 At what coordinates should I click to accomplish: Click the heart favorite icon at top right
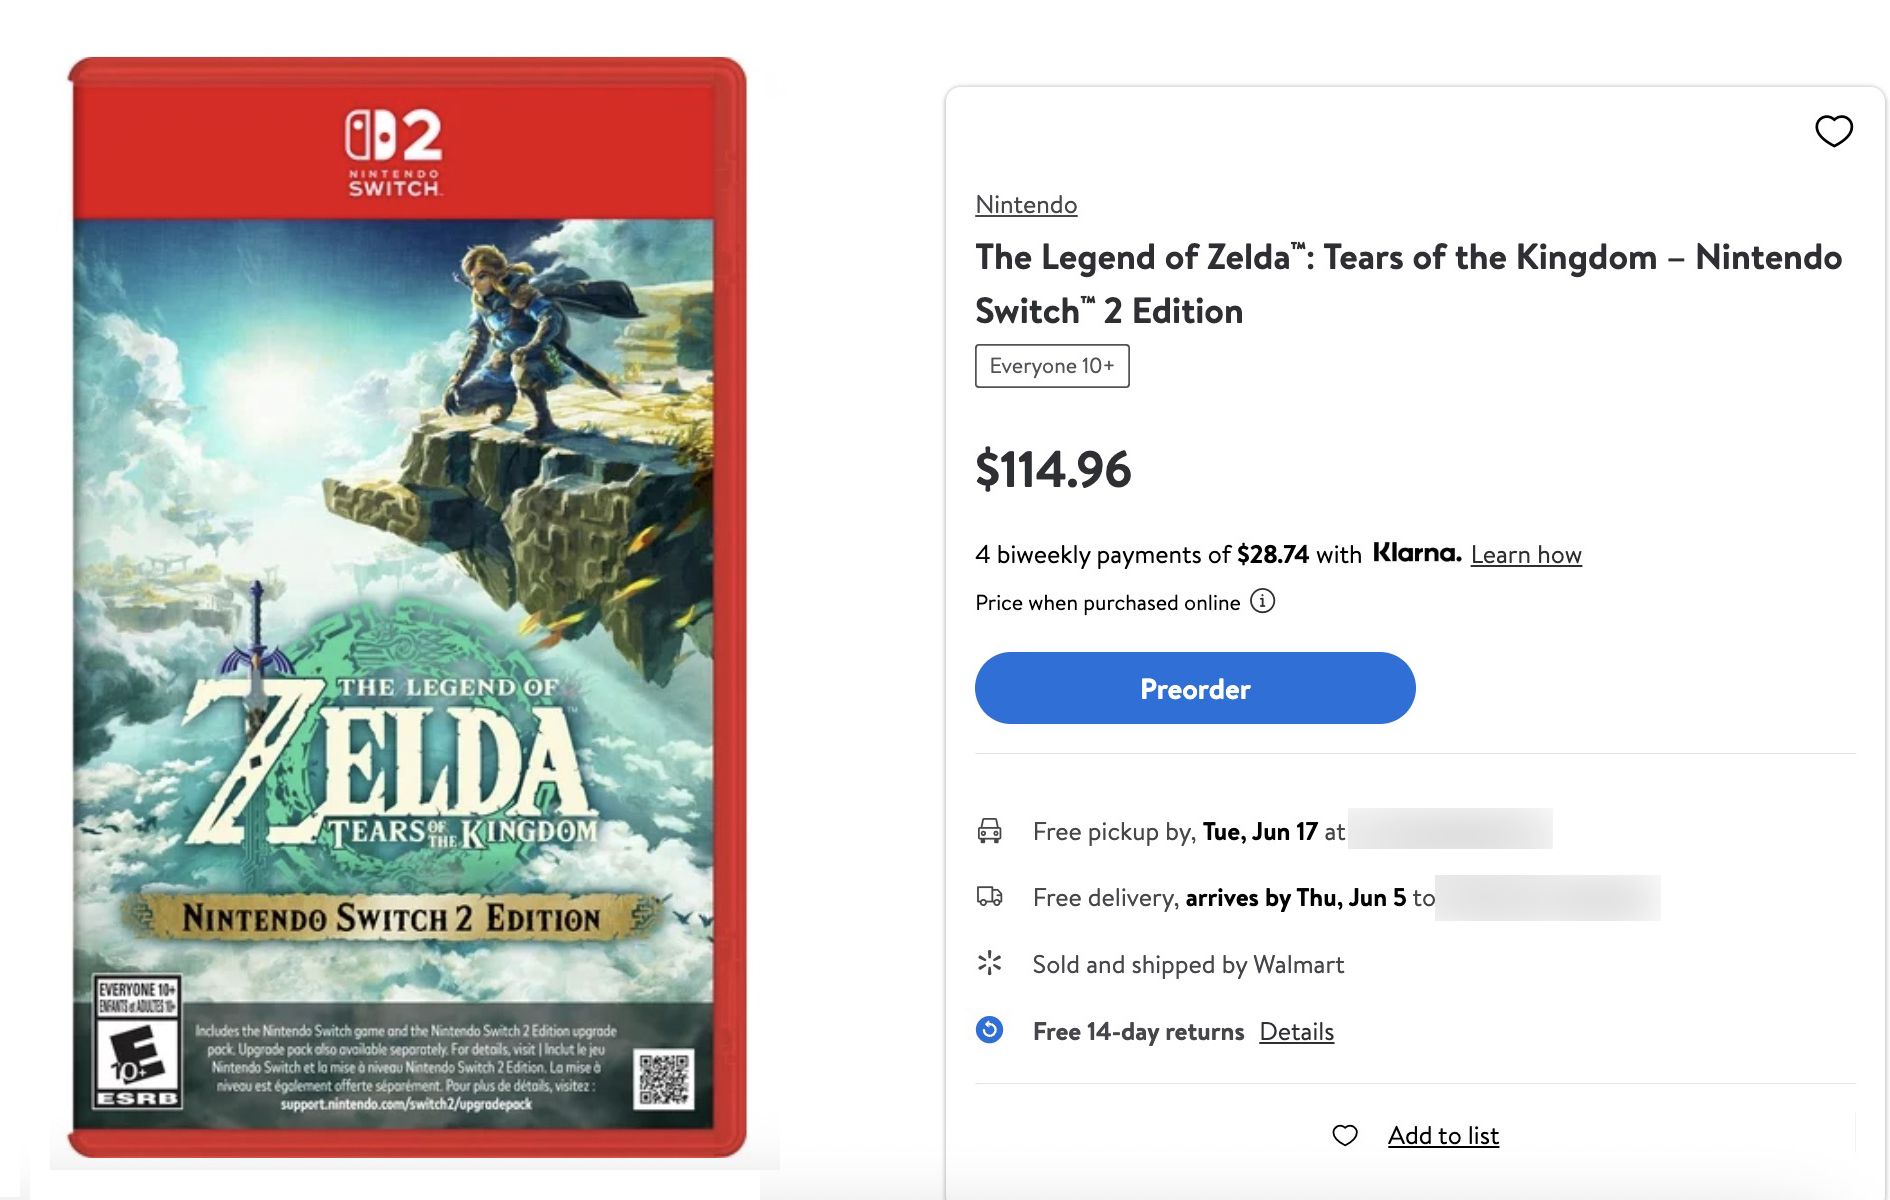[x=1833, y=131]
